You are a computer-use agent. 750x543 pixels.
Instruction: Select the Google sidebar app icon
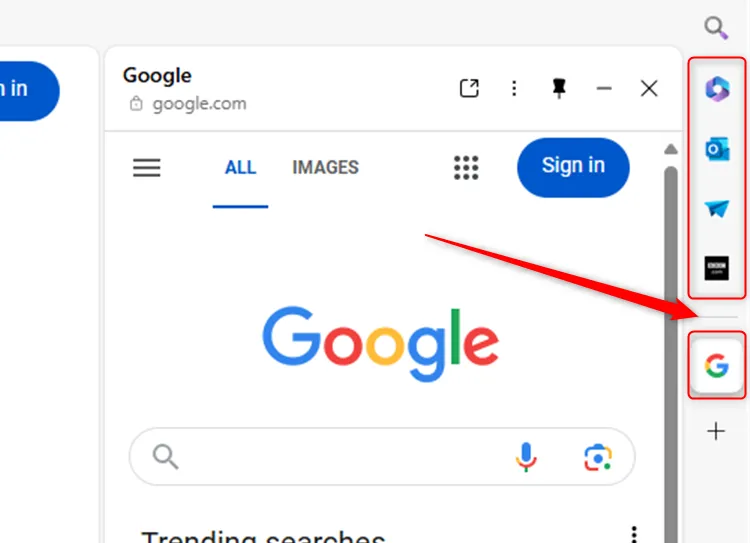click(x=716, y=366)
